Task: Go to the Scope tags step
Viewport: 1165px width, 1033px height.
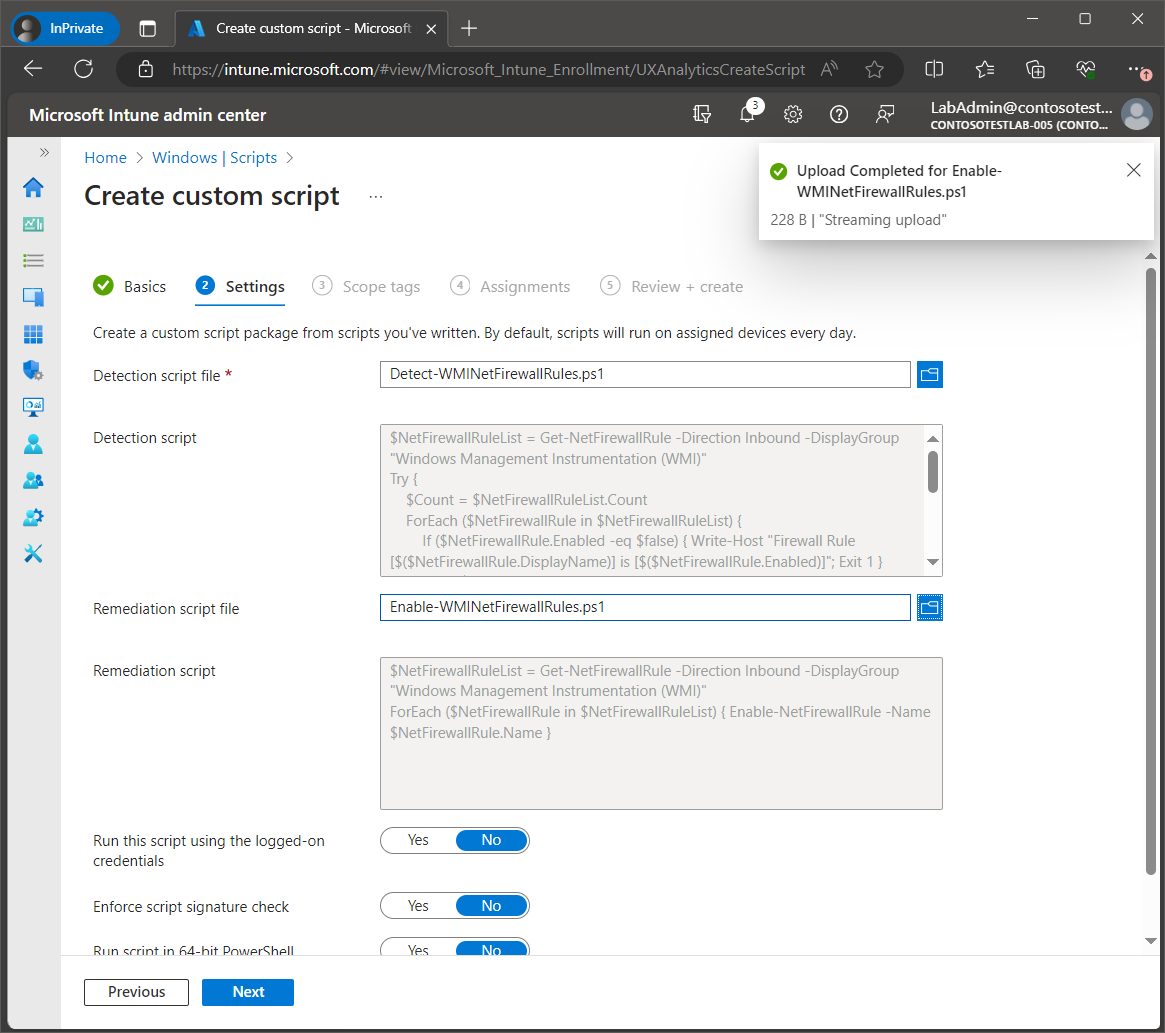Action: pyautogui.click(x=366, y=286)
